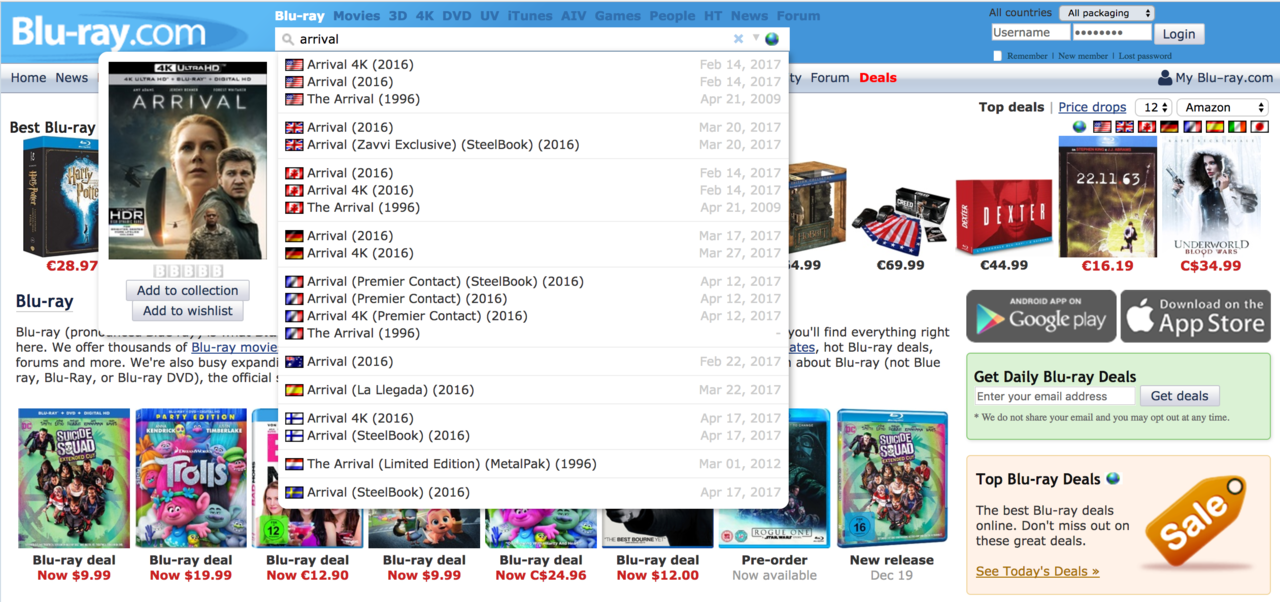Choose the United Kingdom flag in top deals
This screenshot has height=602, width=1280.
click(1125, 127)
